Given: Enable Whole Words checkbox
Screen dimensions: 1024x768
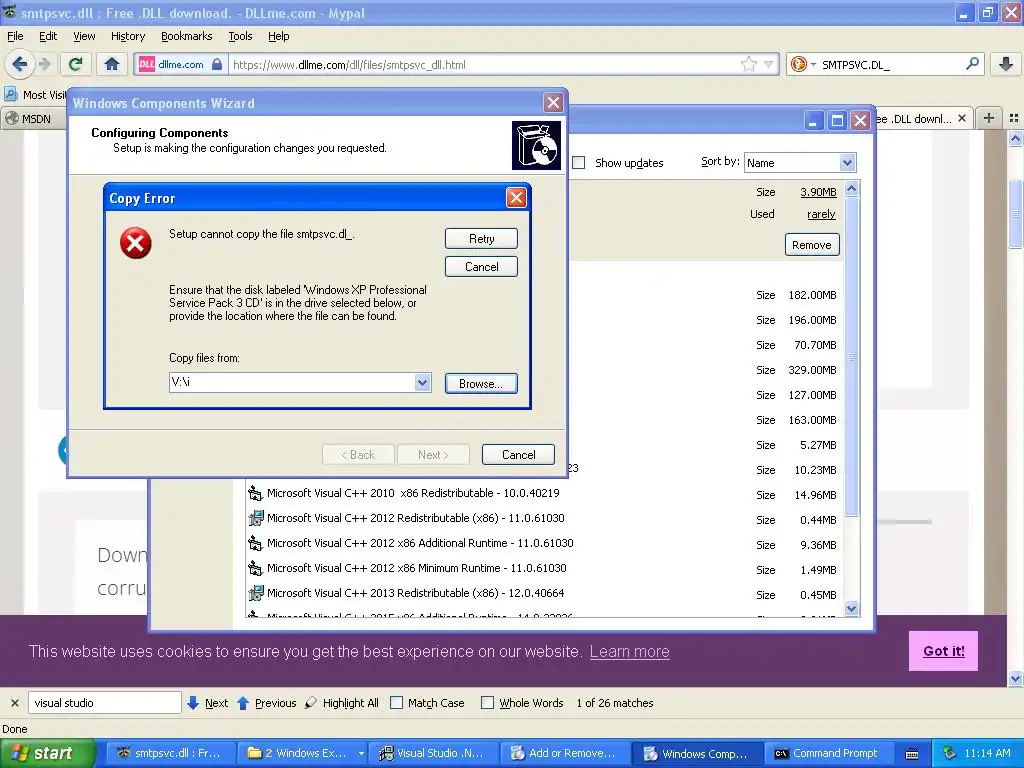Looking at the screenshot, I should pos(487,703).
